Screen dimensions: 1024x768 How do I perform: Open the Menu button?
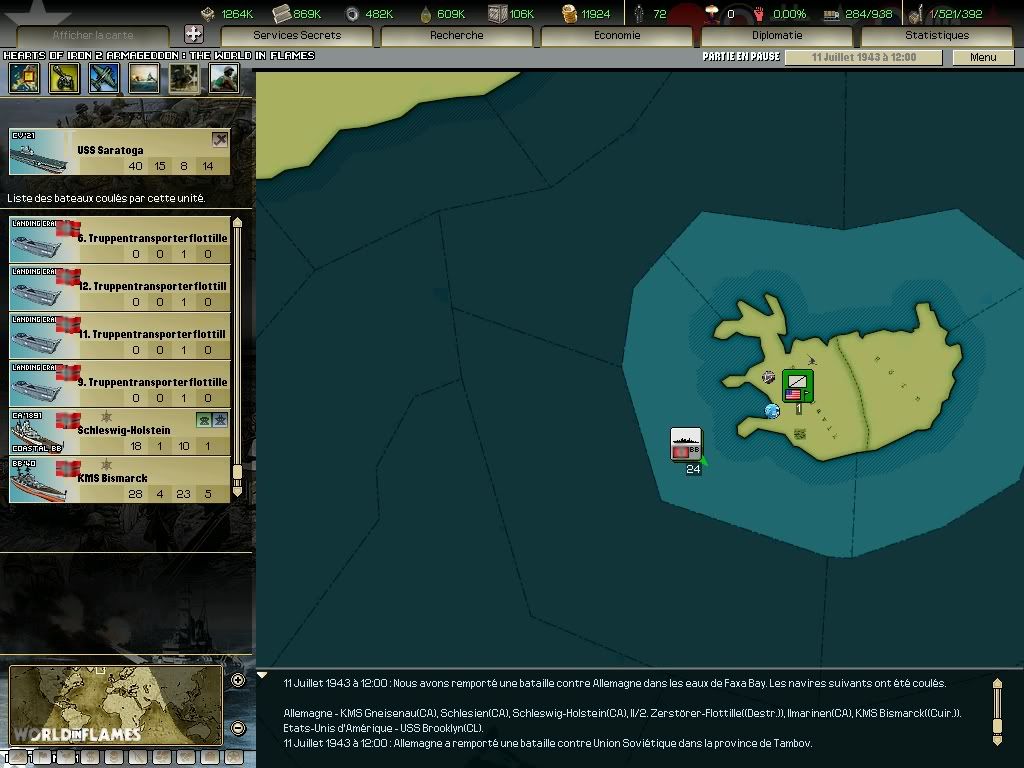983,57
